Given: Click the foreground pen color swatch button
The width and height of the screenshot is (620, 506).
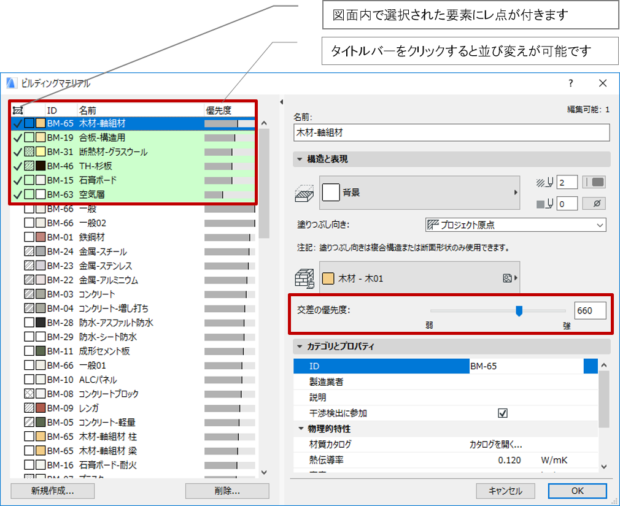Looking at the screenshot, I should click(x=594, y=182).
